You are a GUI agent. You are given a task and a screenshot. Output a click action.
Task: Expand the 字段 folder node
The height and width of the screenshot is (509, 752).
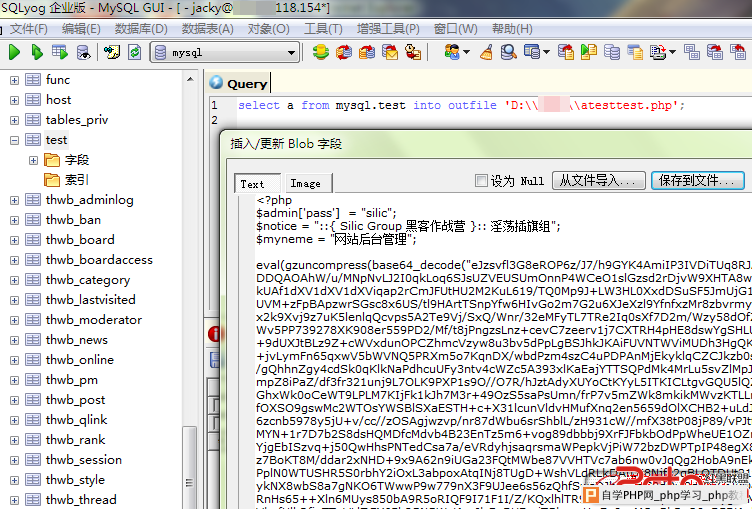(33, 160)
